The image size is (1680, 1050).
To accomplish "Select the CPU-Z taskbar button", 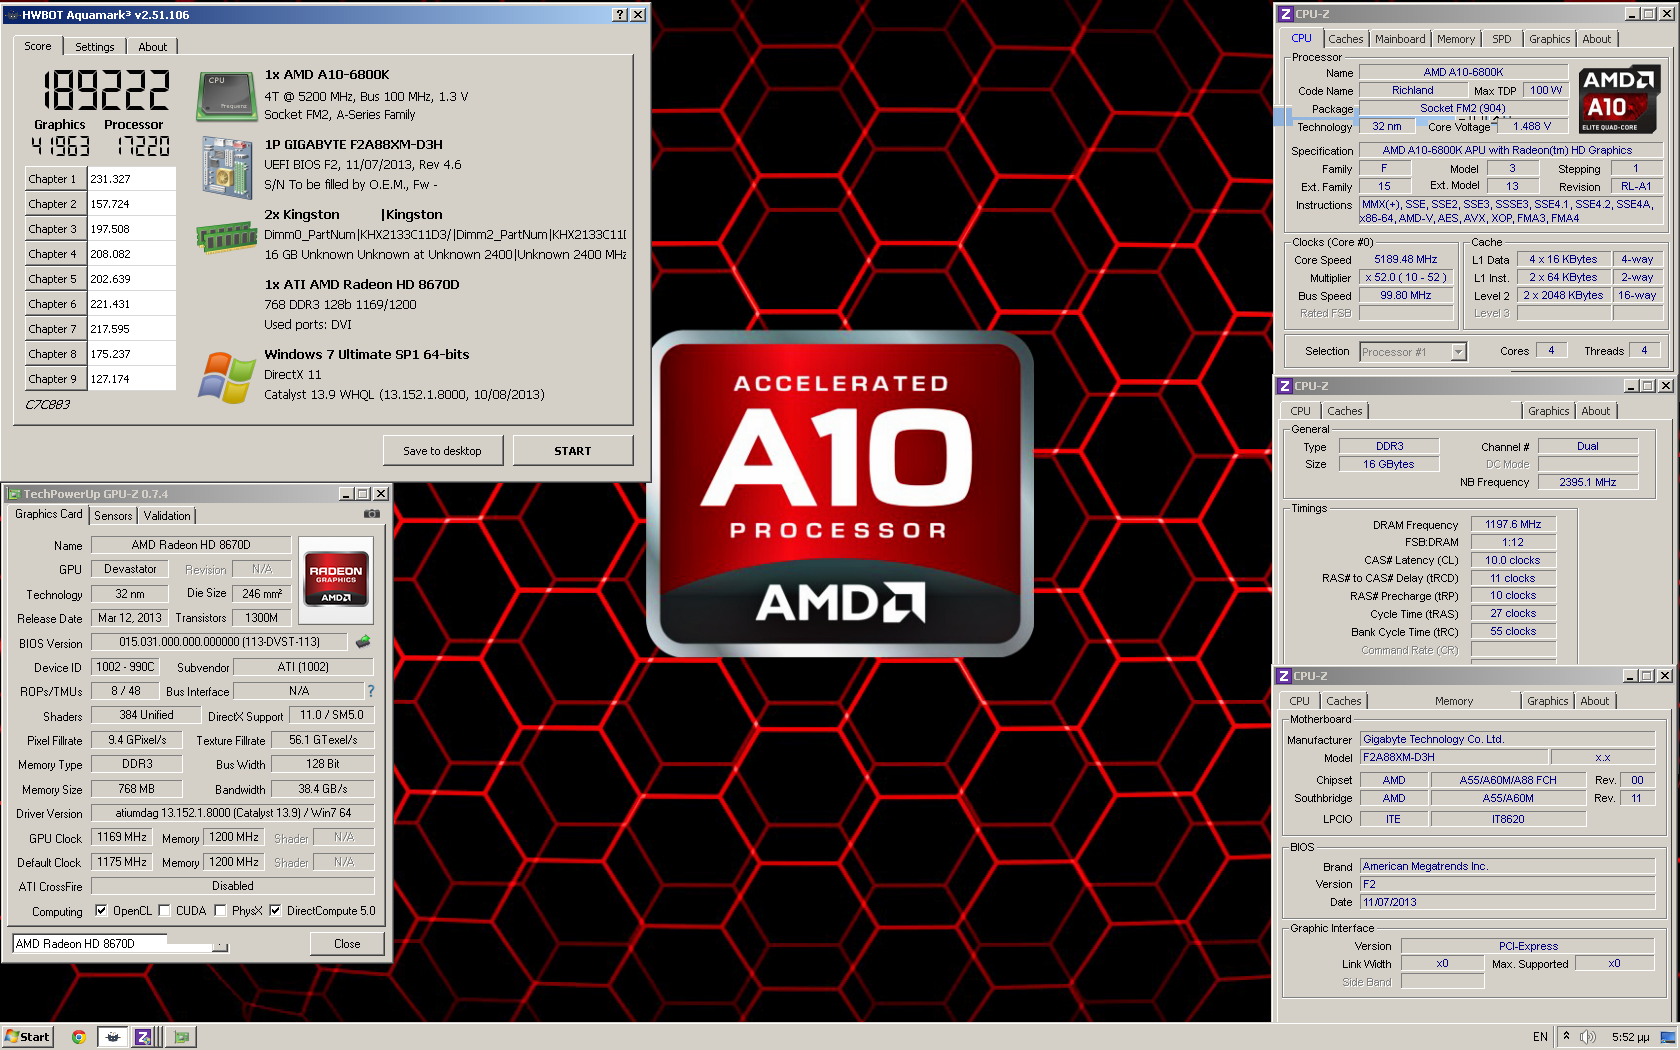I will pos(144,1037).
